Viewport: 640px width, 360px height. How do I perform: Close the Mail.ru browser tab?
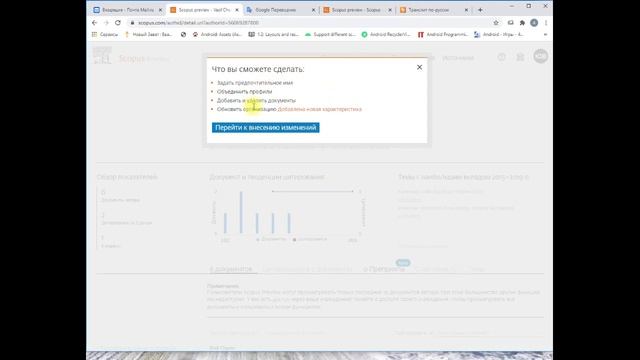tap(160, 10)
